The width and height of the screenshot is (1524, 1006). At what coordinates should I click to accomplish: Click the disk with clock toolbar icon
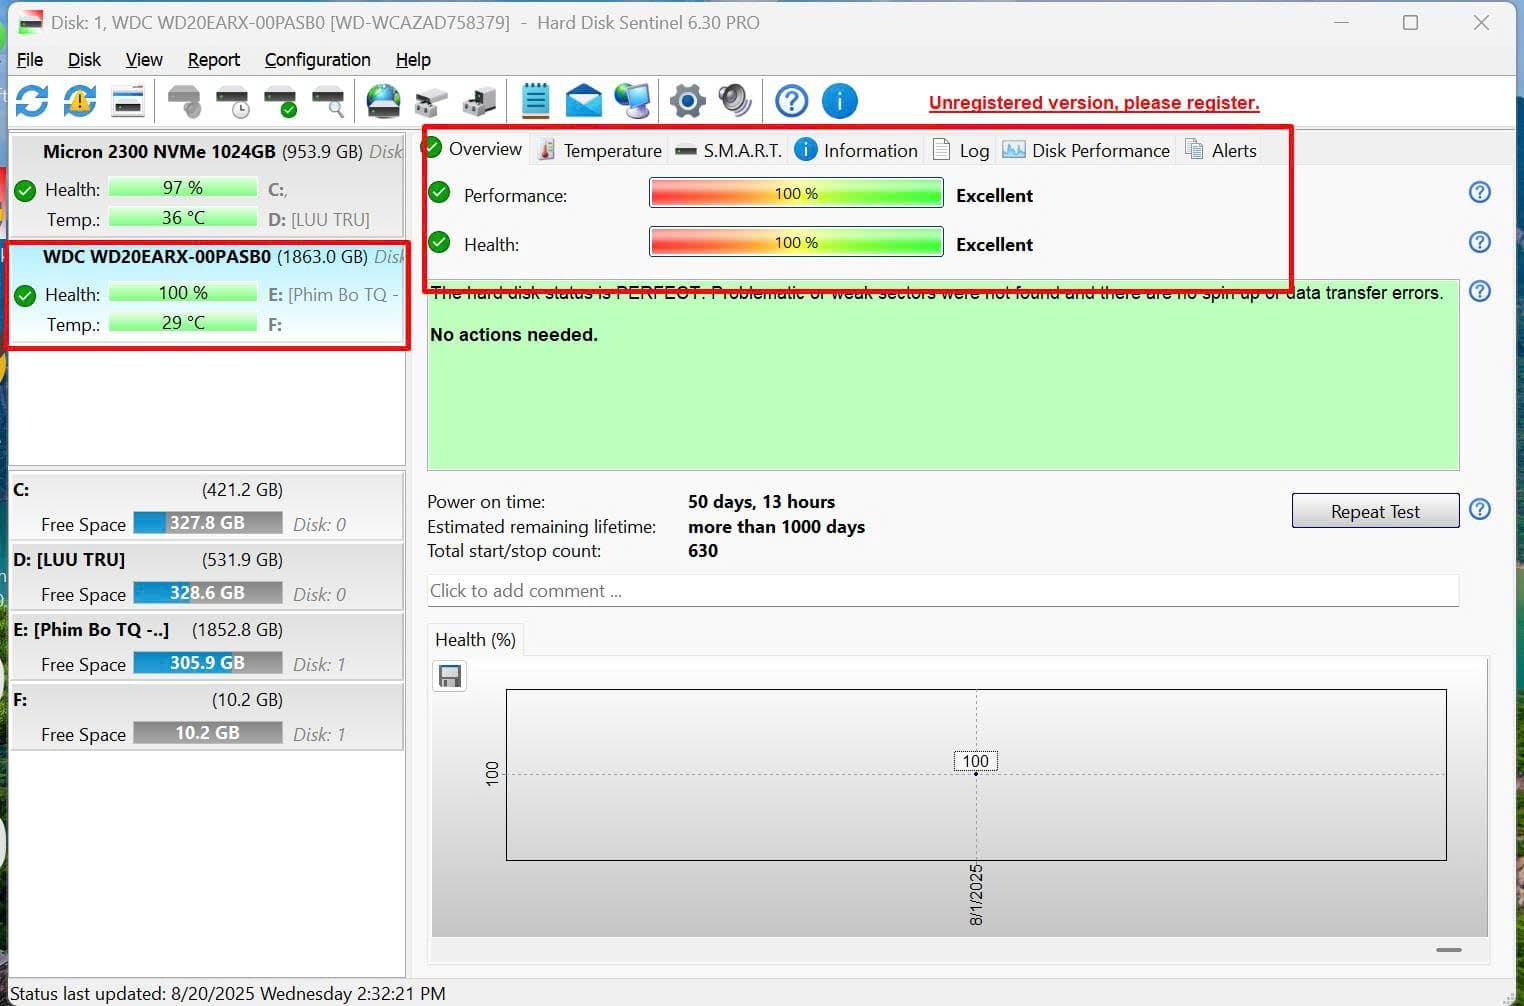pos(232,101)
